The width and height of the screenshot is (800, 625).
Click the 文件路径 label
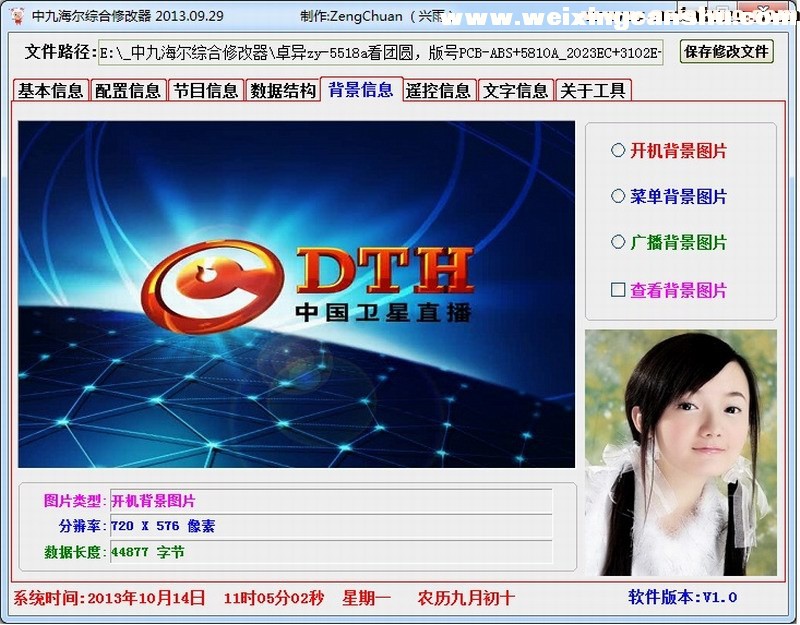[x=61, y=52]
